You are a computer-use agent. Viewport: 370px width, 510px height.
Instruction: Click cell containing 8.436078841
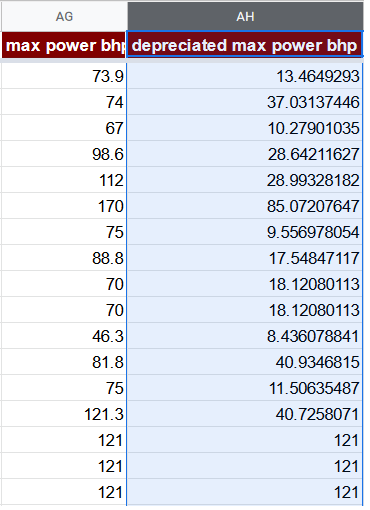click(x=245, y=336)
